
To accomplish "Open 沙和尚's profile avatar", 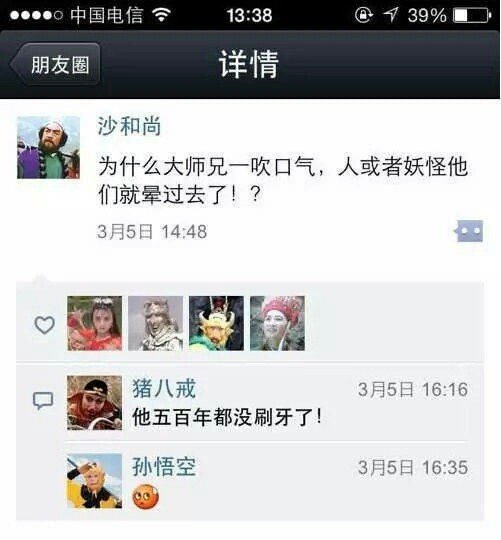I will click(x=49, y=147).
